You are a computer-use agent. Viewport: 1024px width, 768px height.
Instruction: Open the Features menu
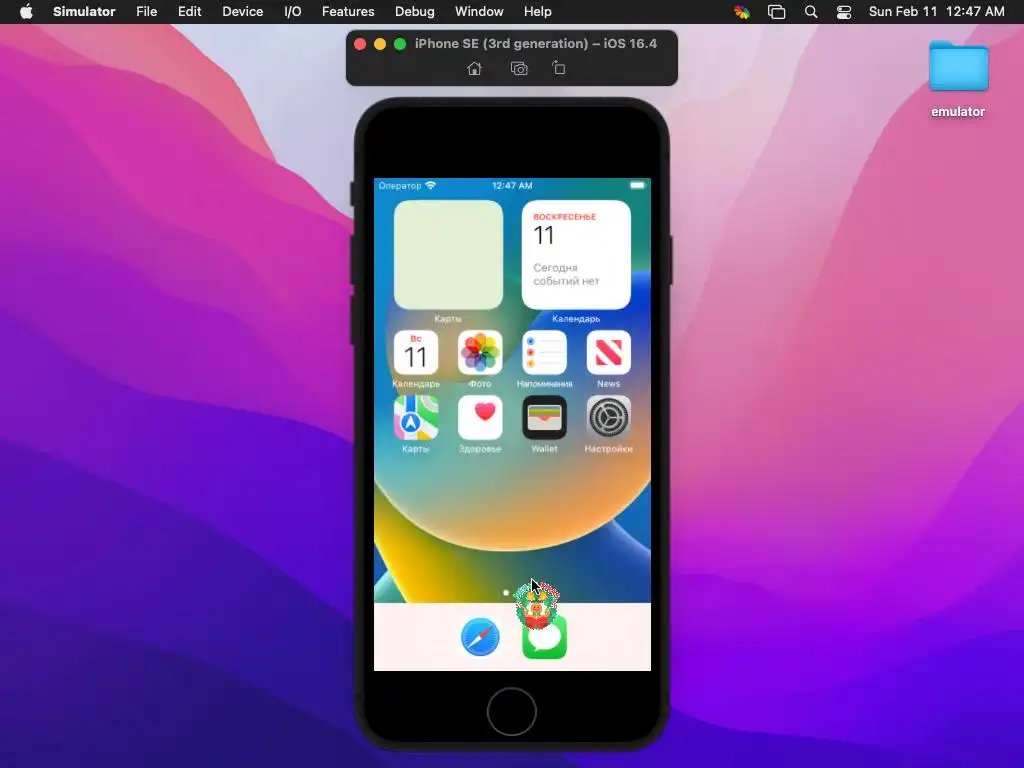(348, 12)
